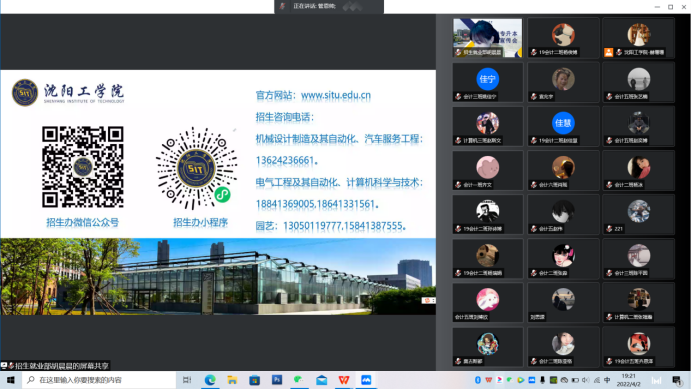Click the muted mic on 佳宁 tile

click(x=458, y=97)
